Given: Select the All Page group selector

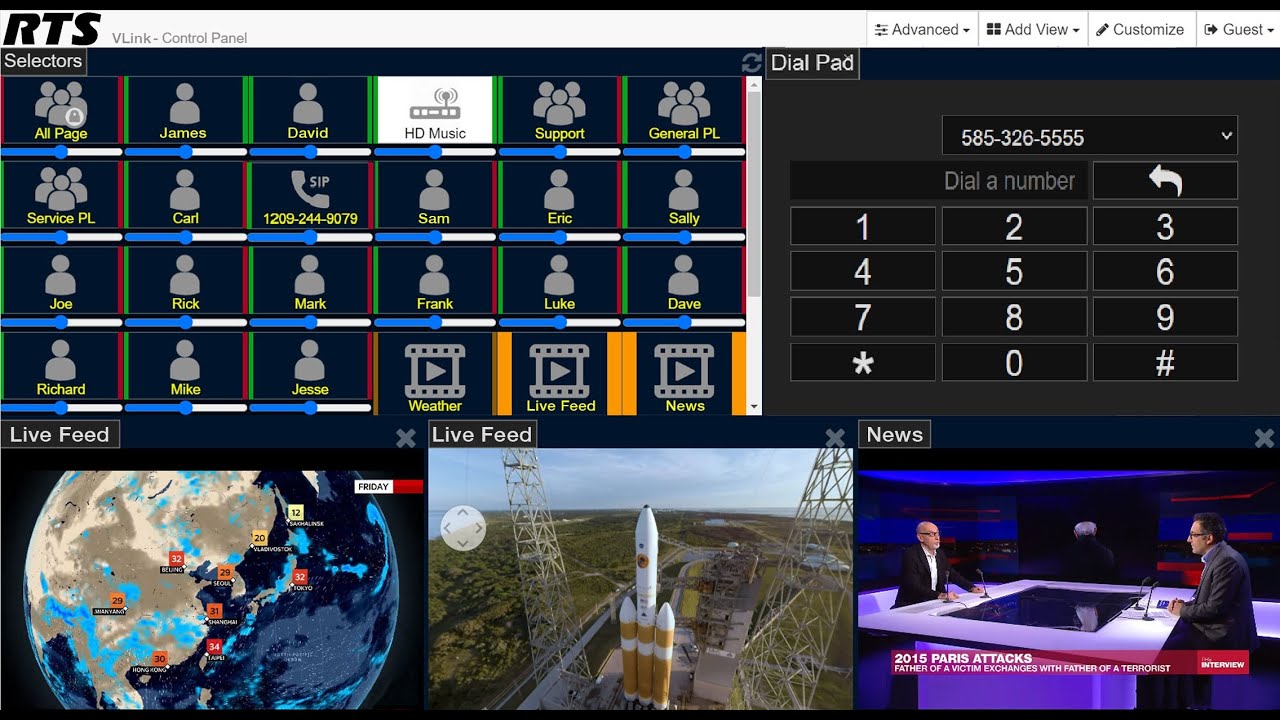Looking at the screenshot, I should pos(61,110).
